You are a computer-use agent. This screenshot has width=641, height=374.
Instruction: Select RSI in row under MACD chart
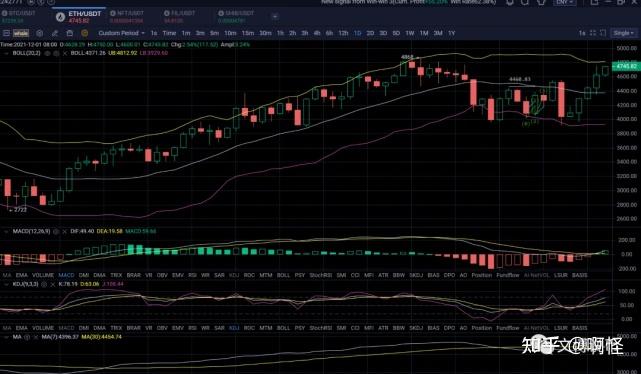pos(192,275)
